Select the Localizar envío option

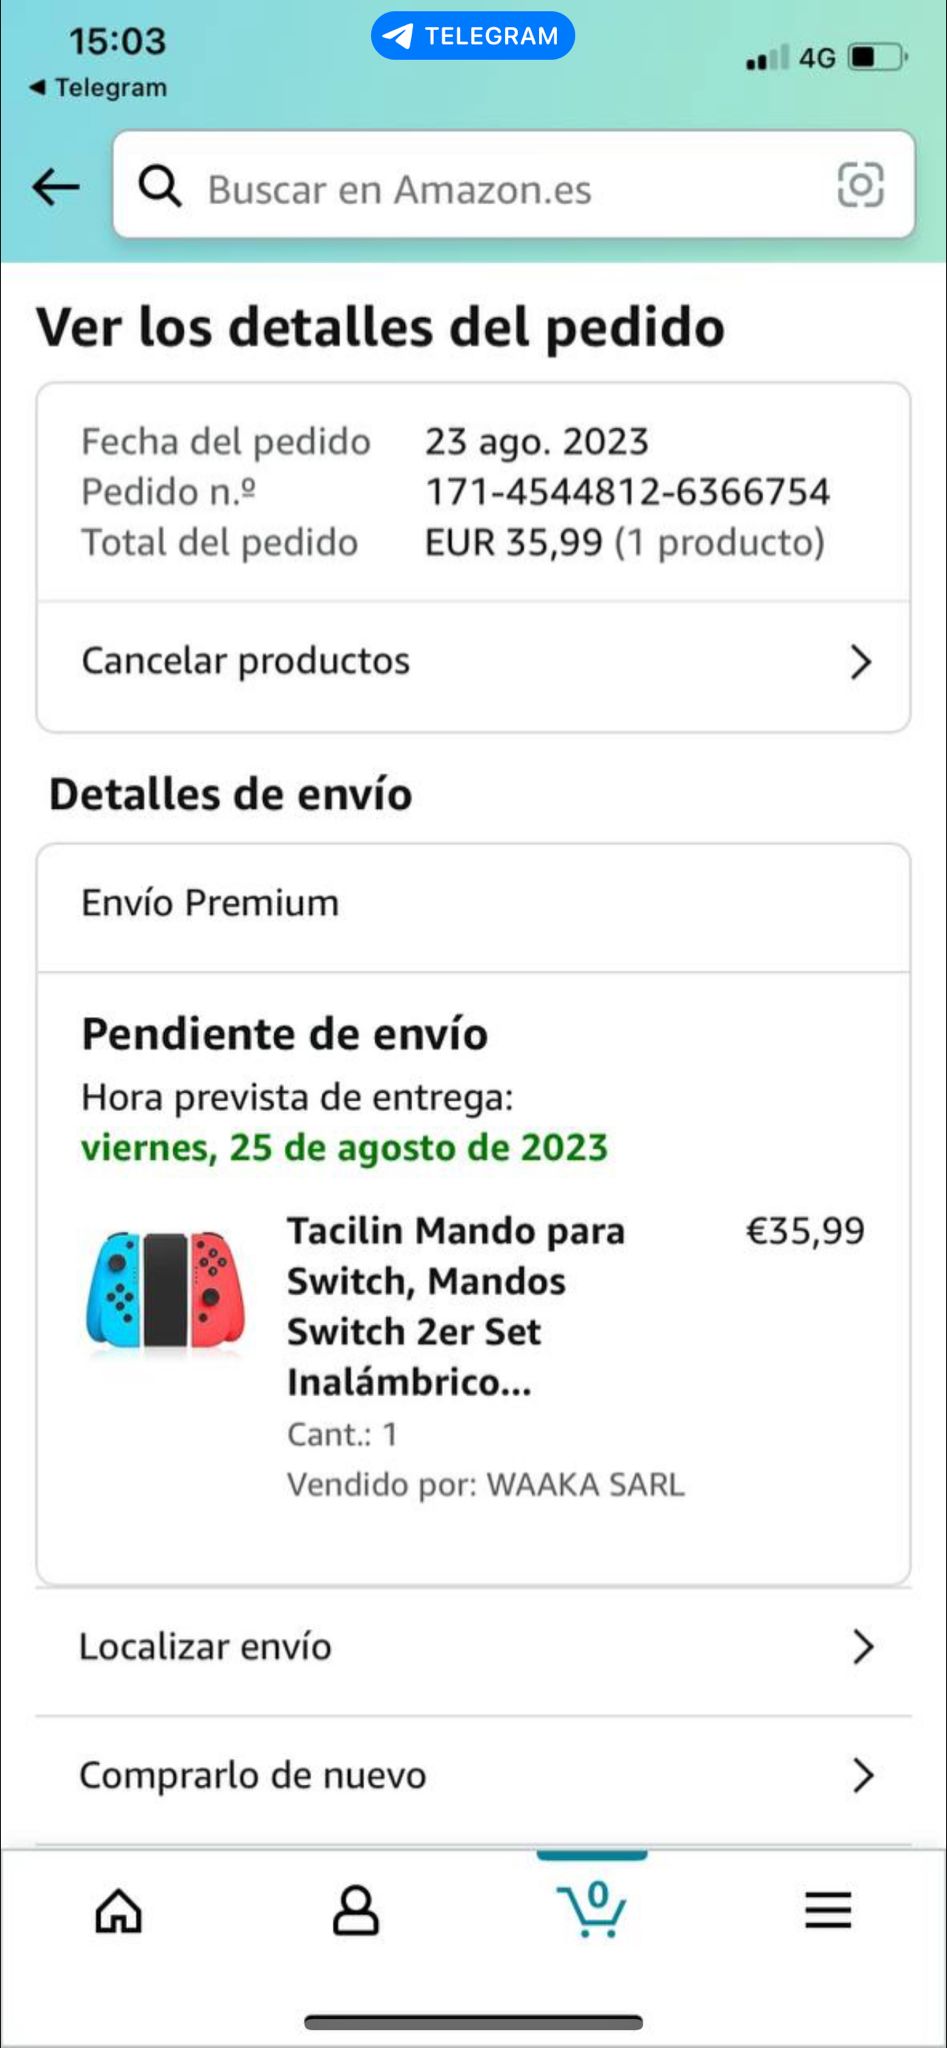206,1647
